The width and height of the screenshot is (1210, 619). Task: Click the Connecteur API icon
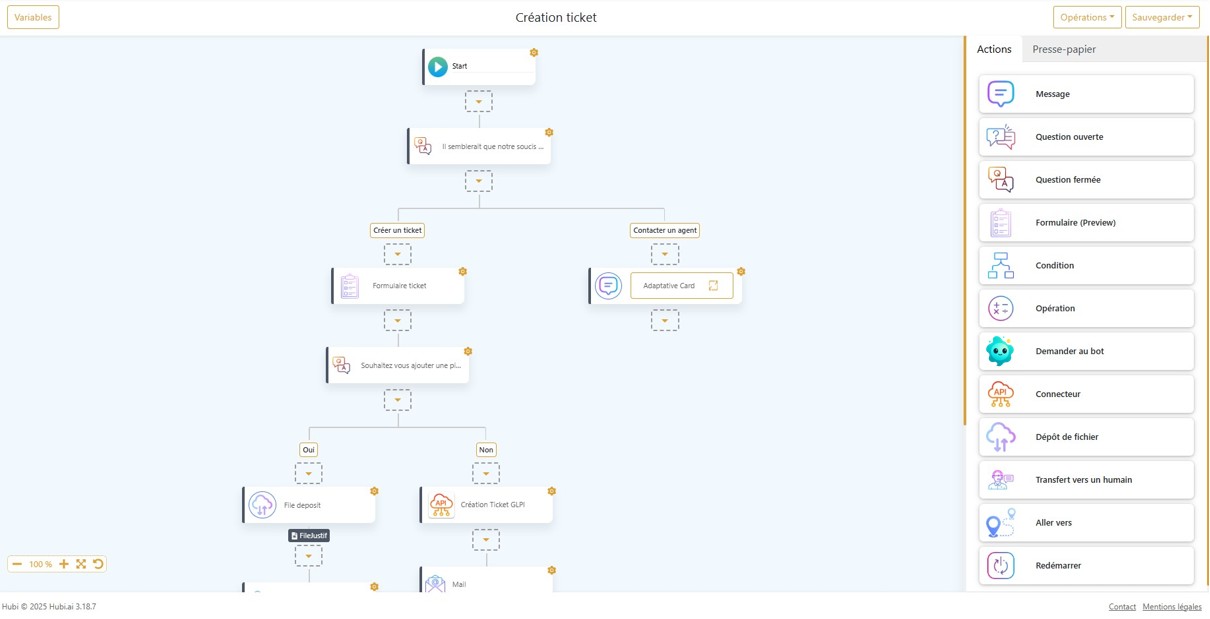(1001, 393)
